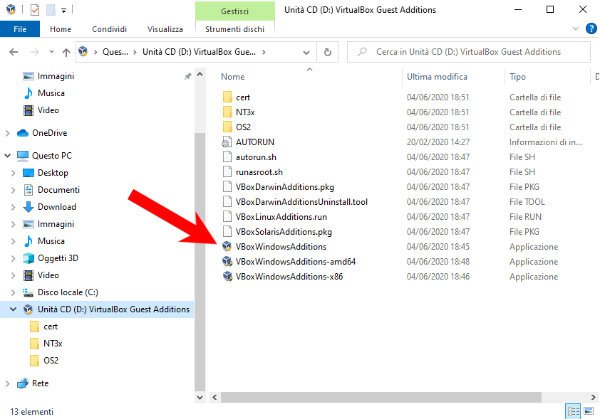Expand the Rete network node

point(7,383)
